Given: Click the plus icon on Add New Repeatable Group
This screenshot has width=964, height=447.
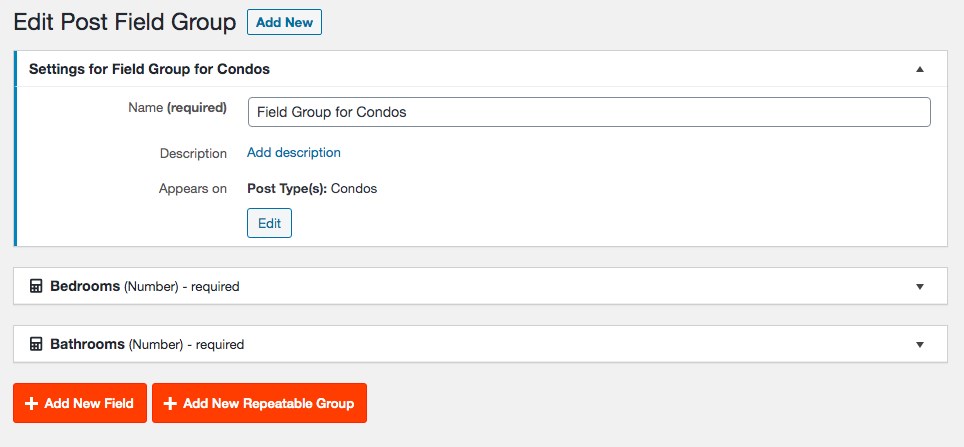Looking at the screenshot, I should 170,403.
